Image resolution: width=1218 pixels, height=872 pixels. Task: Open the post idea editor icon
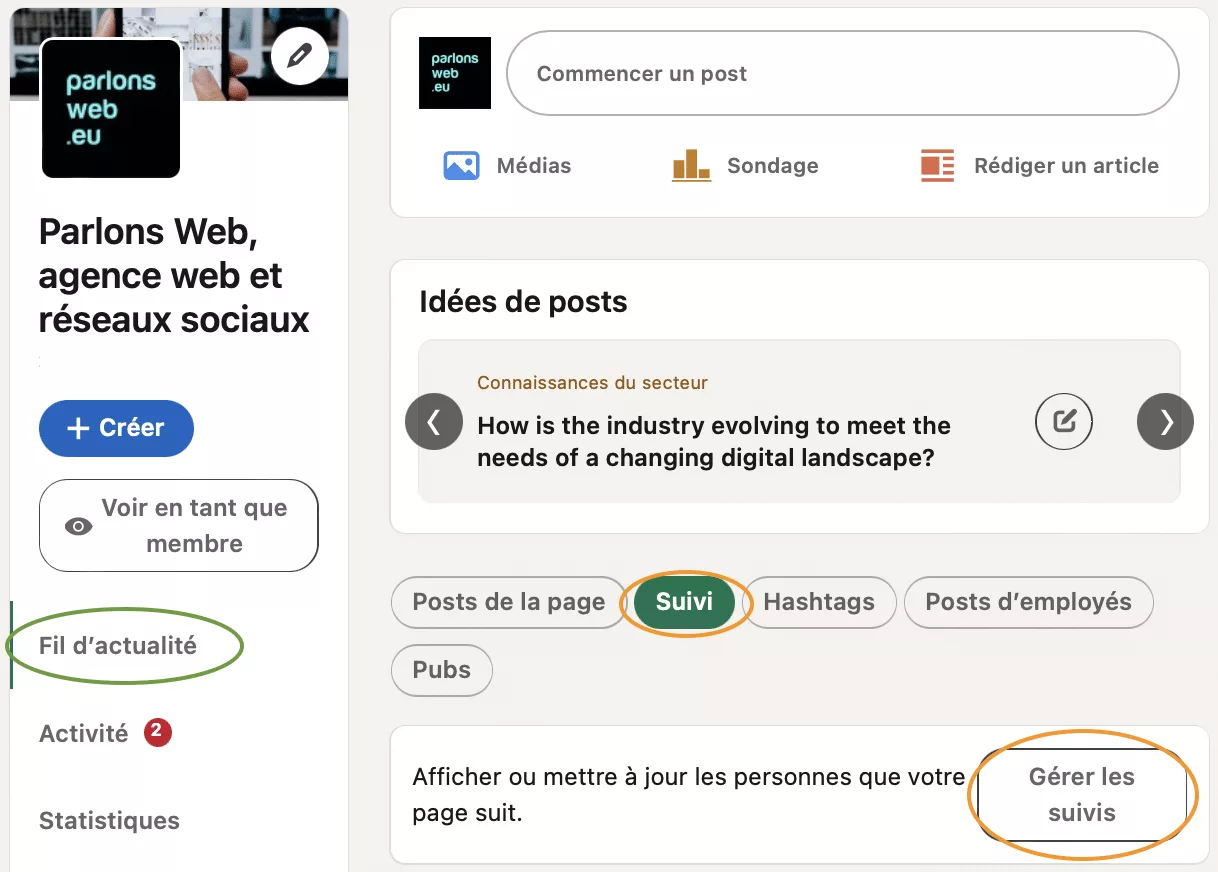pyautogui.click(x=1063, y=421)
